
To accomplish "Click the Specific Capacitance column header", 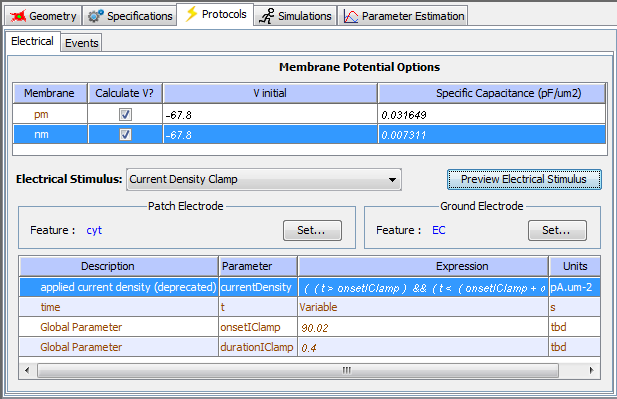I will (x=492, y=93).
